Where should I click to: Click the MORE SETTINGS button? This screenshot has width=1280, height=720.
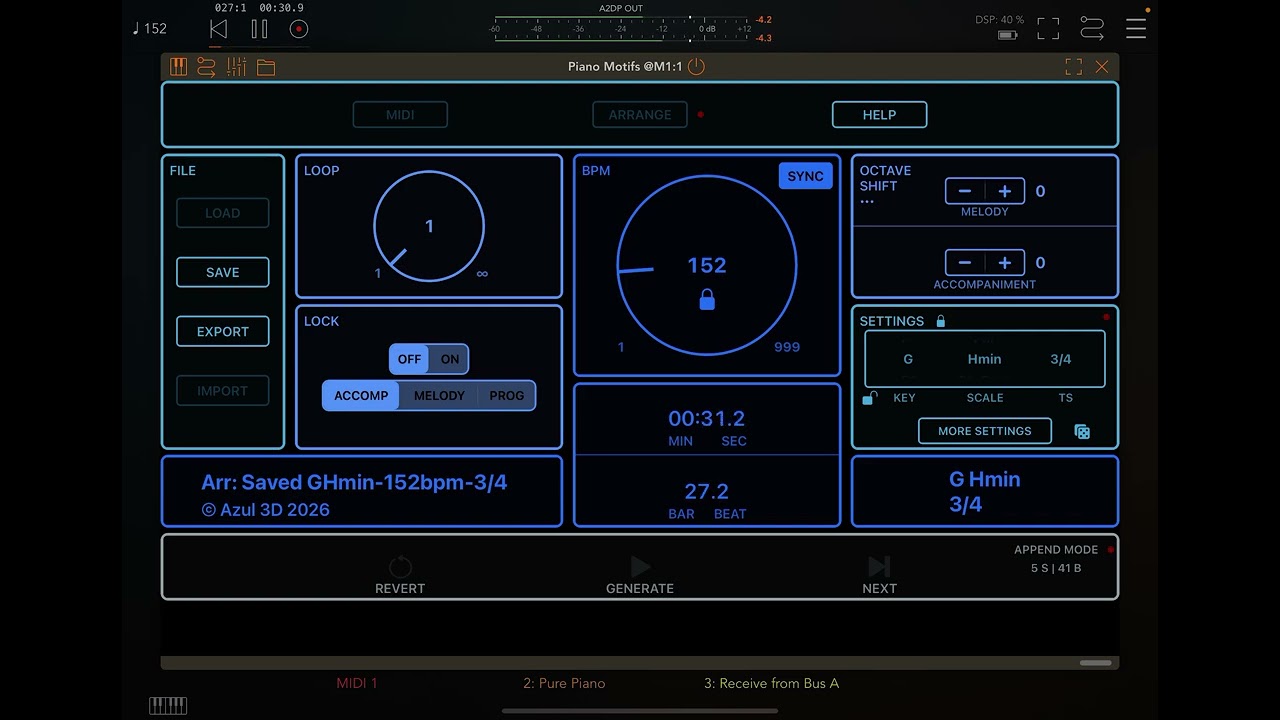(985, 431)
